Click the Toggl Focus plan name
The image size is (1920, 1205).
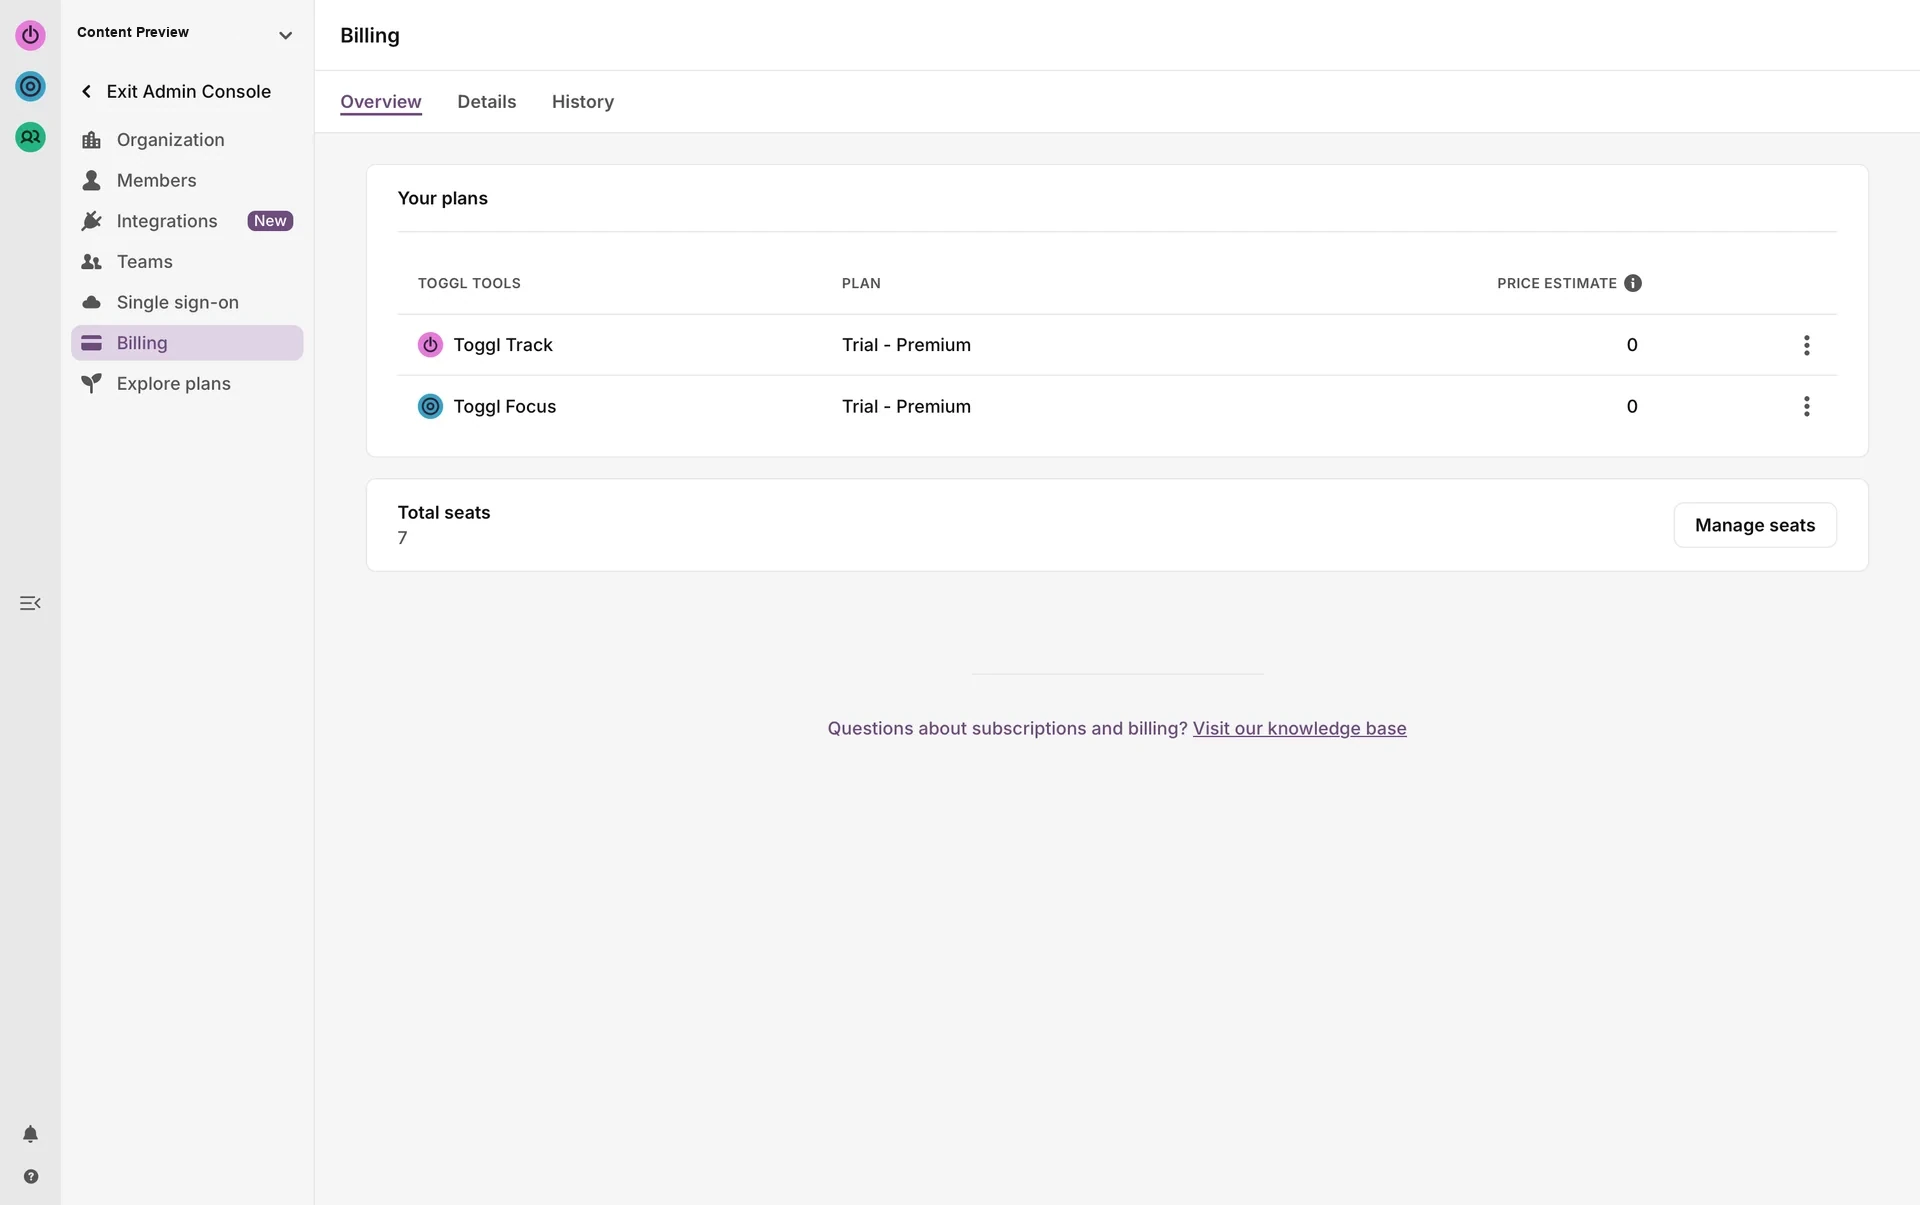[505, 406]
